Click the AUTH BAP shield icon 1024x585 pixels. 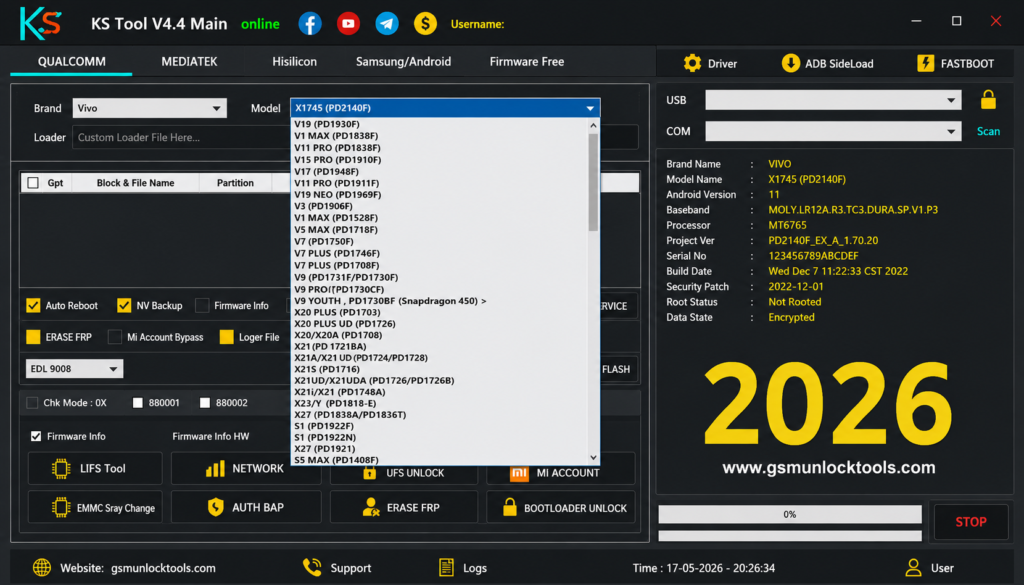216,507
